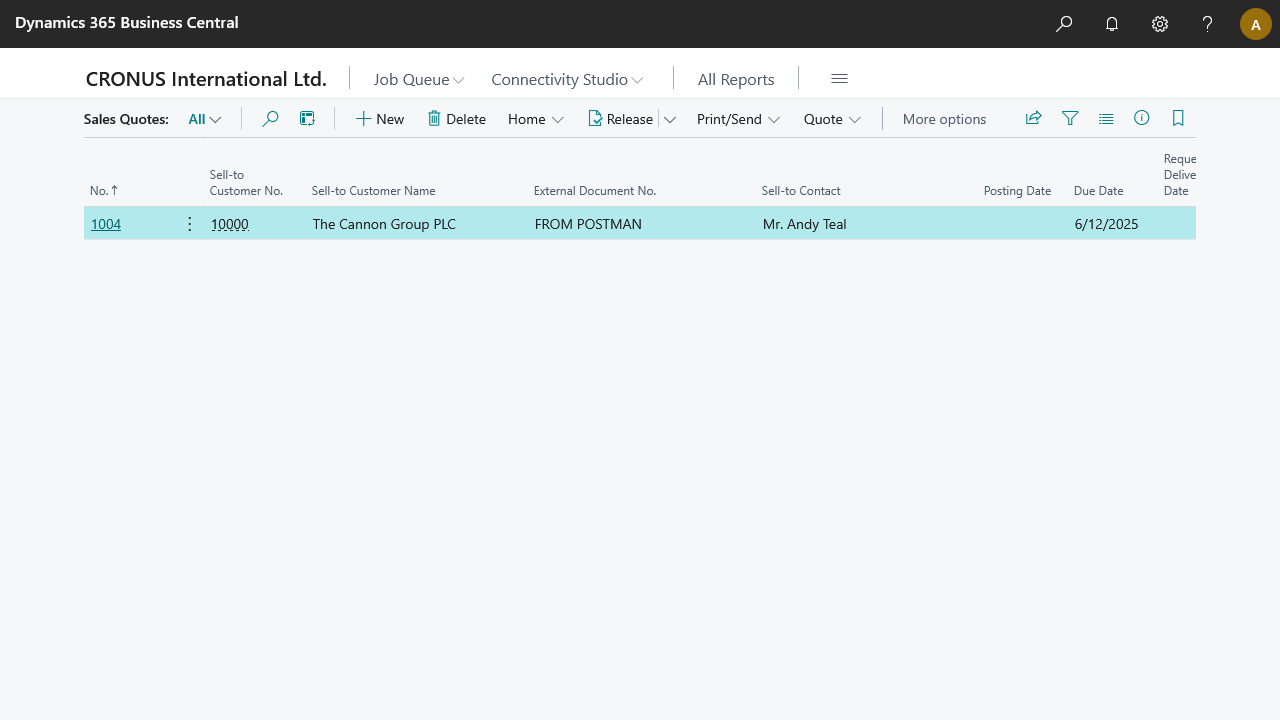Viewport: 1280px width, 720px height.
Task: Open the Quote dropdown menu
Action: pyautogui.click(x=832, y=119)
